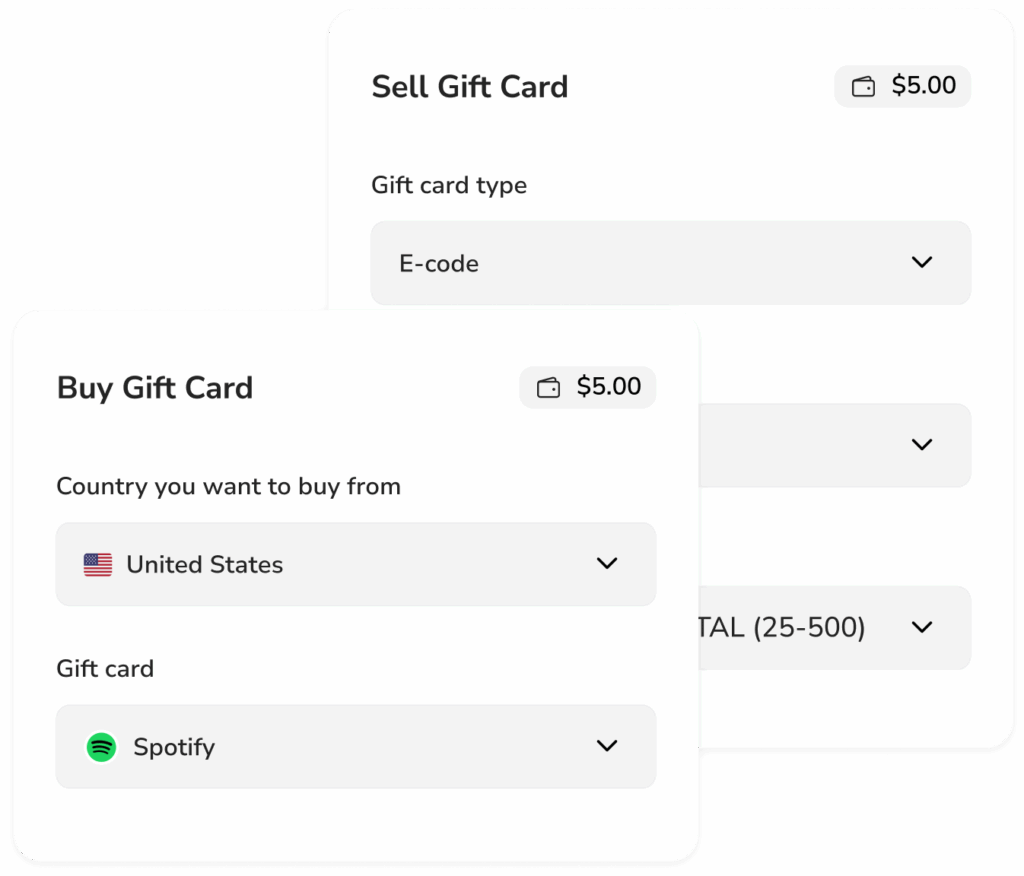Click the wallet icon in Sell Gift Card
The height and width of the screenshot is (876, 1024).
[863, 86]
